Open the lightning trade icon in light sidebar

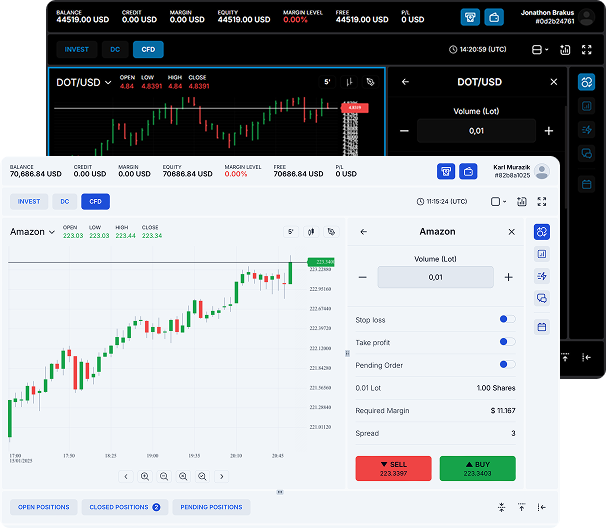[542, 276]
